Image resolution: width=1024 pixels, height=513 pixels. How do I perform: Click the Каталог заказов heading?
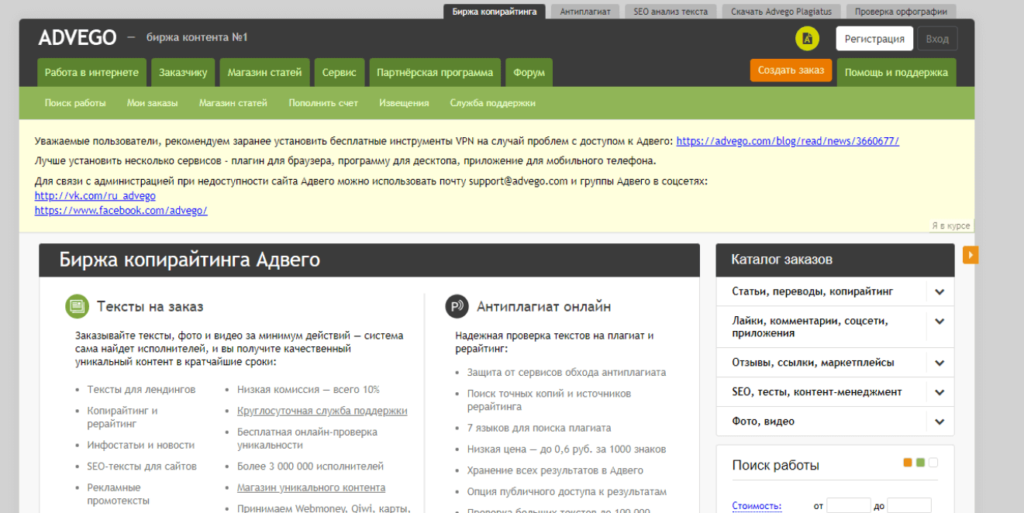[782, 260]
